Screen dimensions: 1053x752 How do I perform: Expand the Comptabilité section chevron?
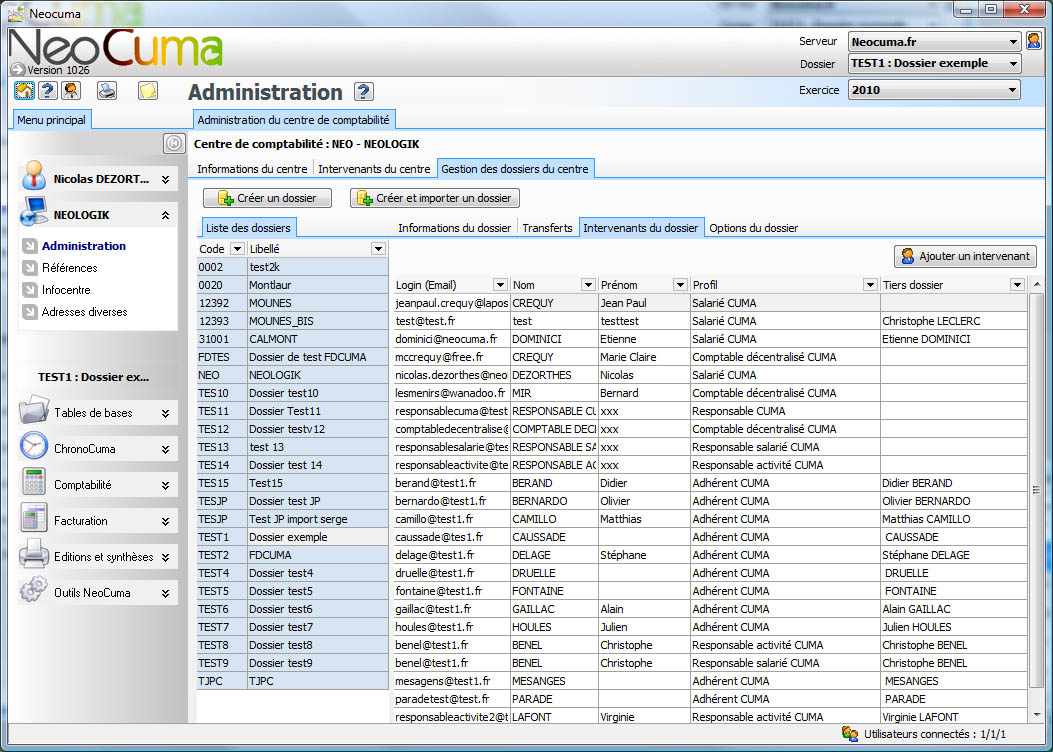[x=165, y=485]
